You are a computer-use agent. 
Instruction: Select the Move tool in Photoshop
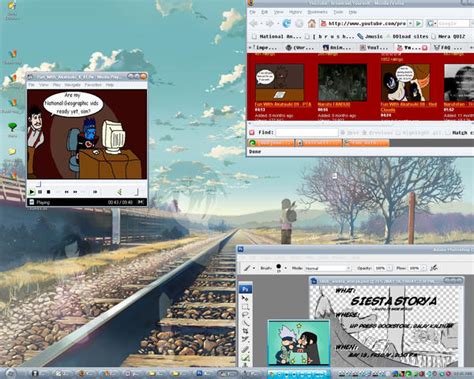tap(245, 298)
